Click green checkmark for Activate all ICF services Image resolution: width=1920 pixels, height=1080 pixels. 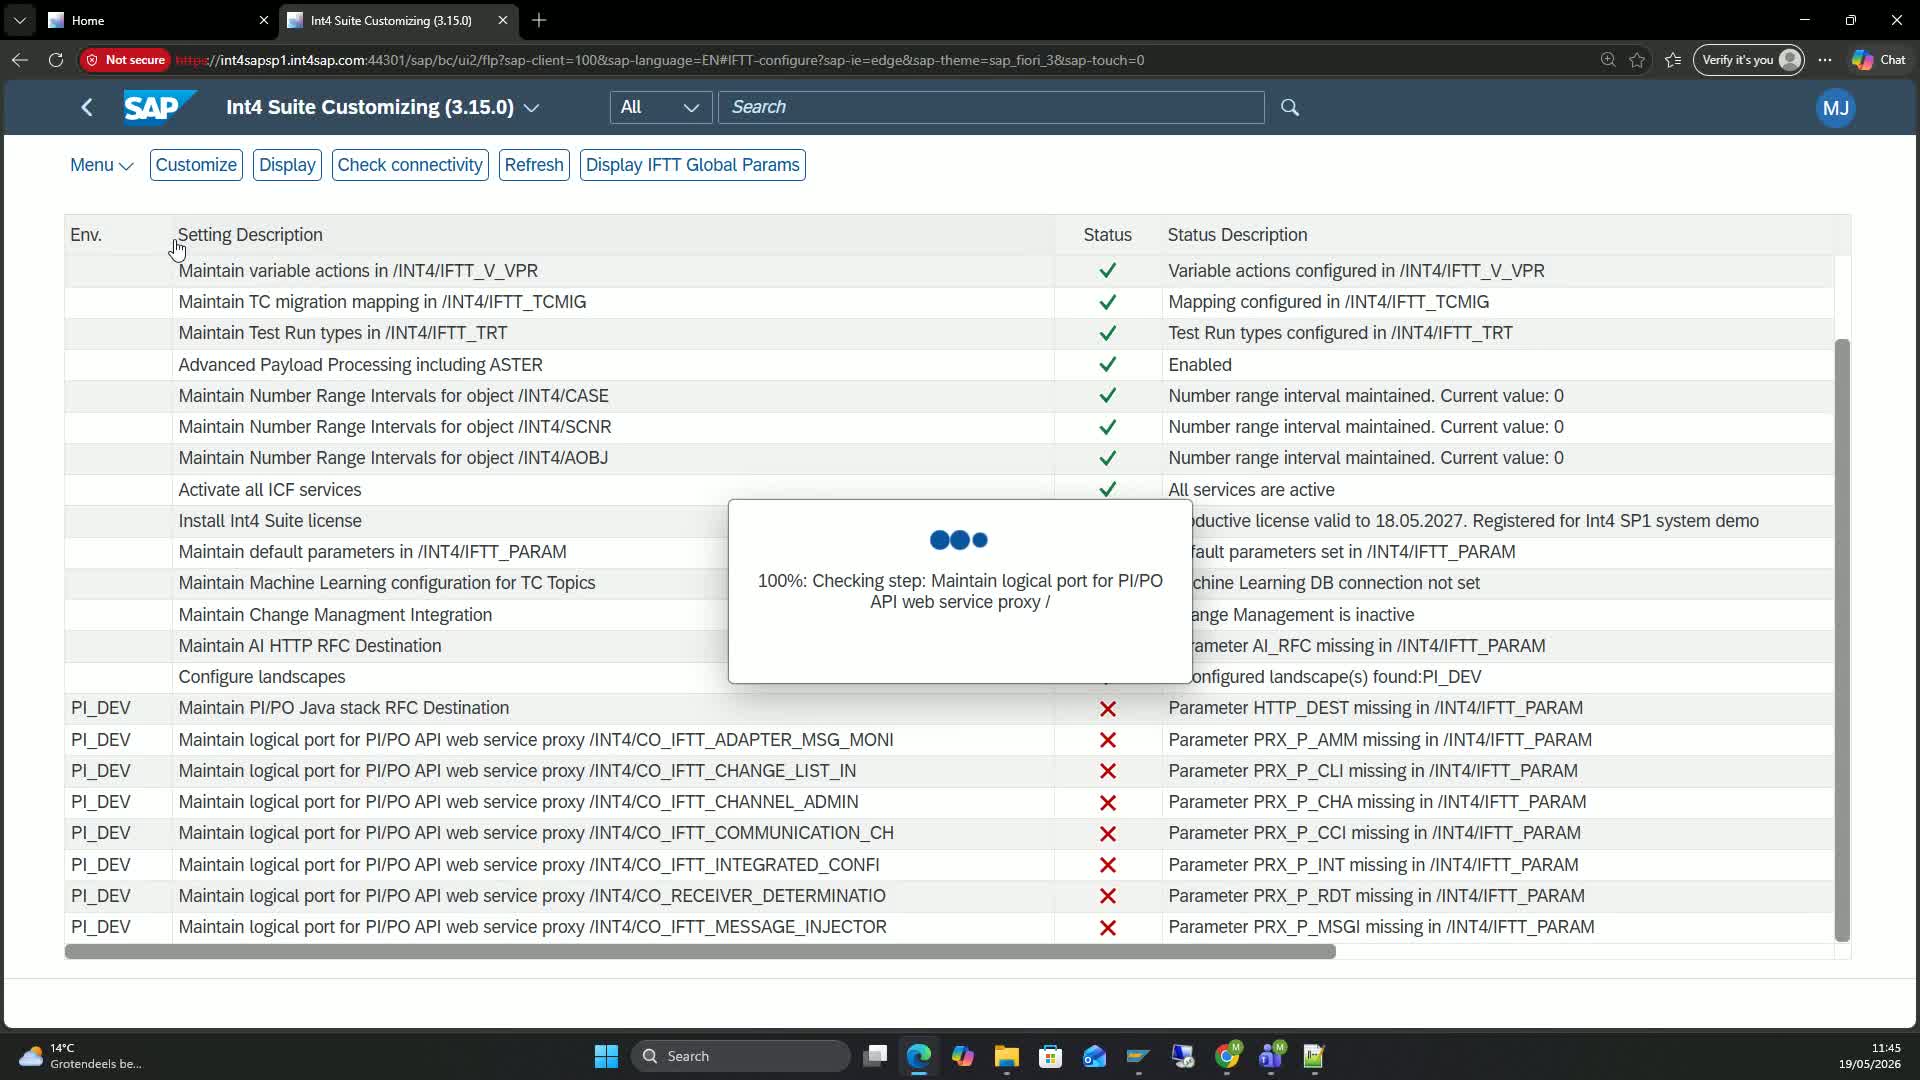click(x=1107, y=489)
